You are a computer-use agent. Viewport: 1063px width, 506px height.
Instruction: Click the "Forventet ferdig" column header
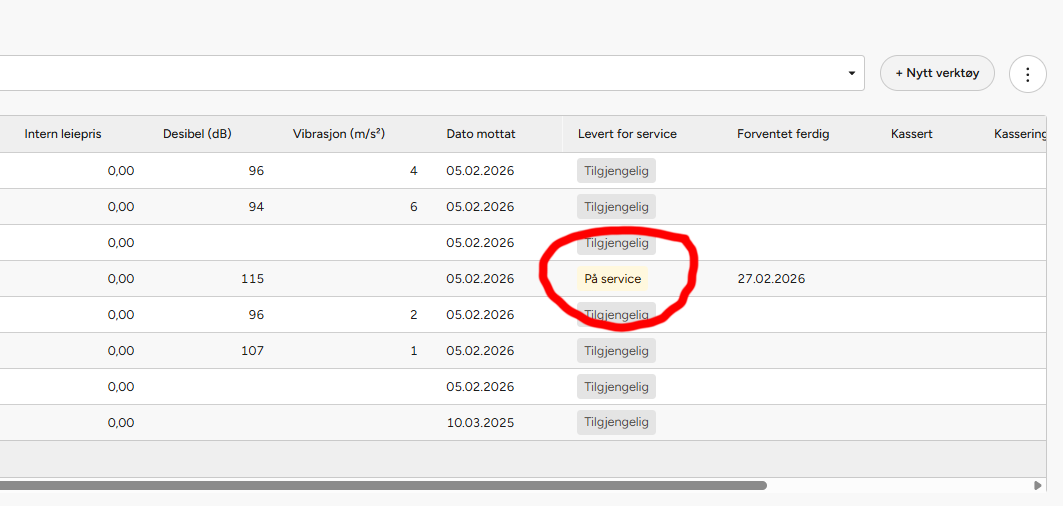click(783, 134)
